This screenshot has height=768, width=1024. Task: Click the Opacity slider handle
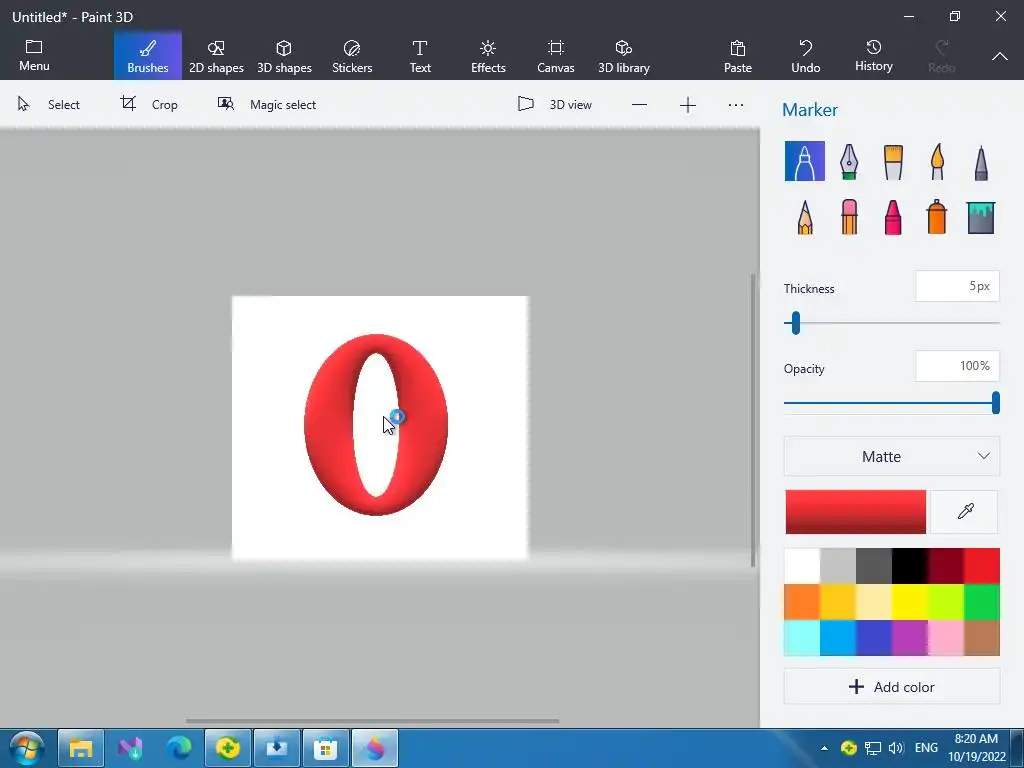995,403
